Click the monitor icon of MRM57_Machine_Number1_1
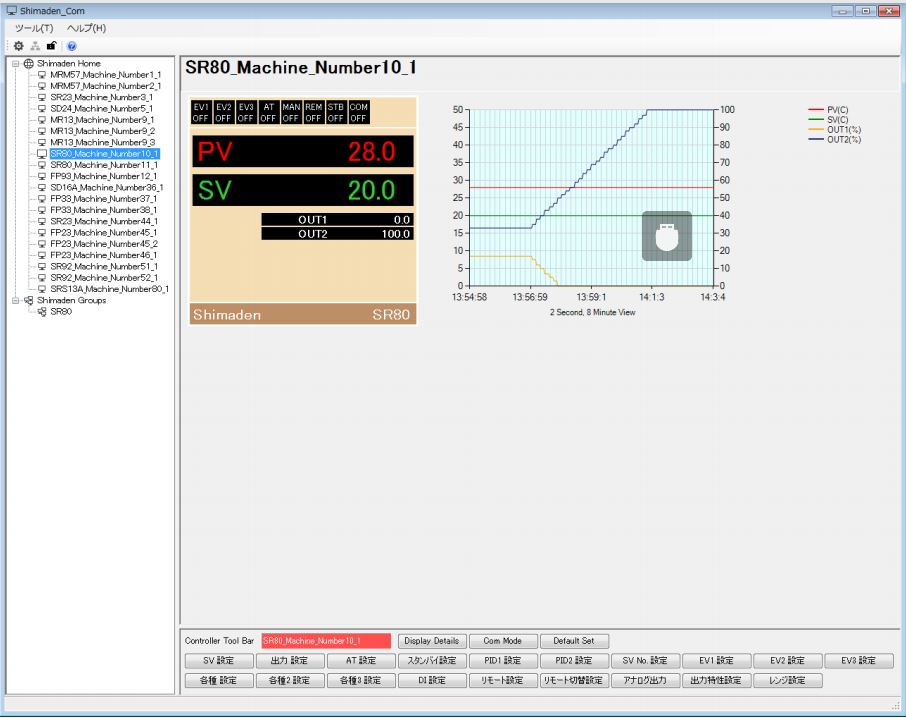This screenshot has height=718, width=906. pyautogui.click(x=42, y=75)
